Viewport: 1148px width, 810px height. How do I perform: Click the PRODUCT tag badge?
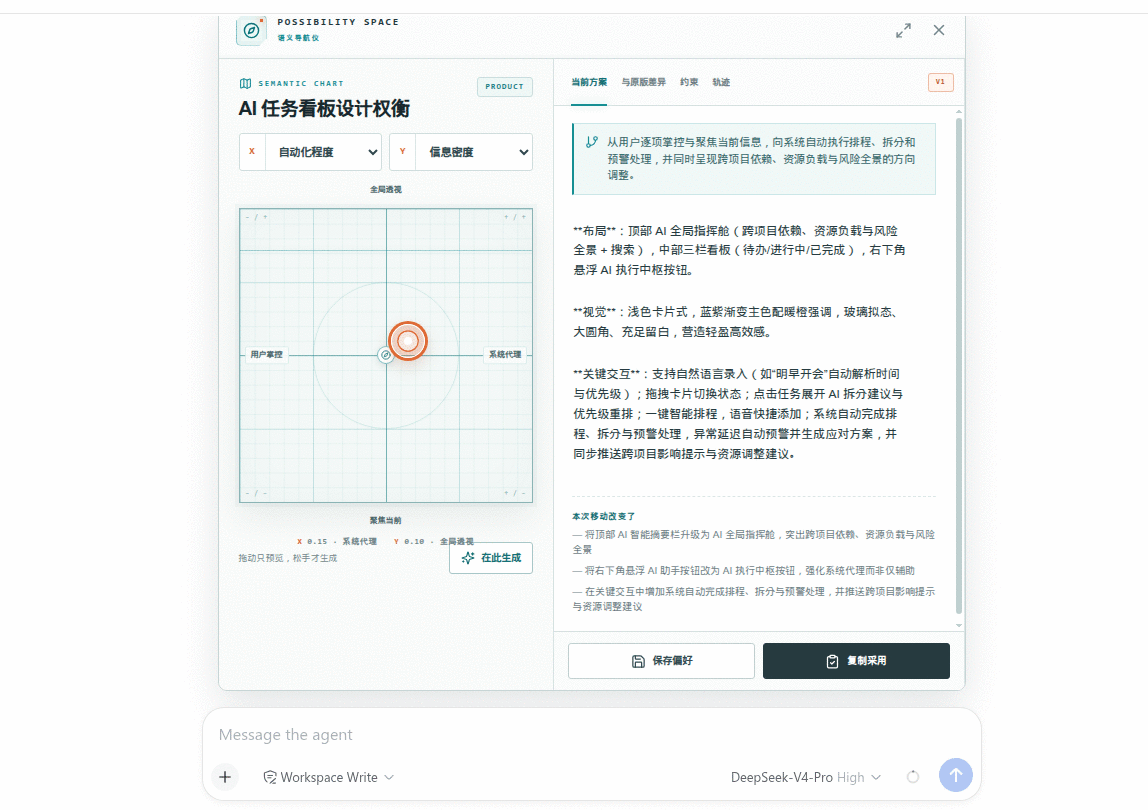[x=504, y=86]
